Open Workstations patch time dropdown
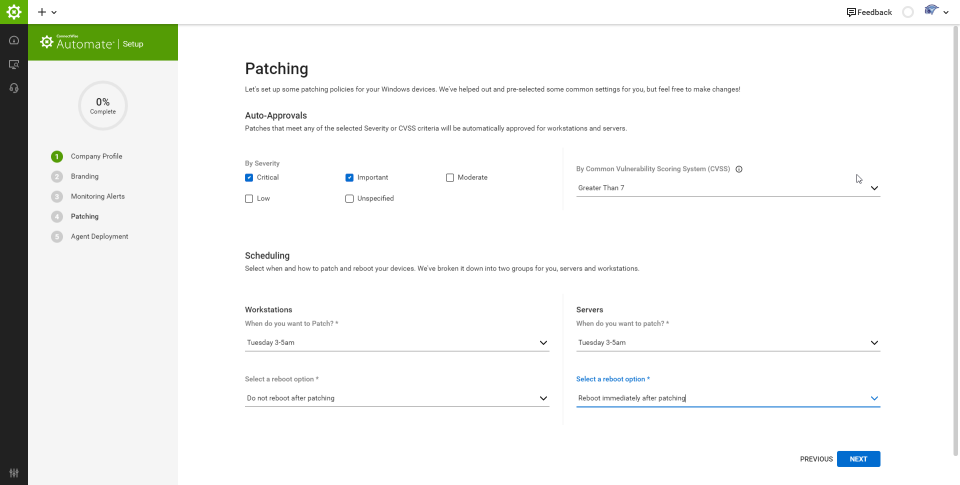This screenshot has height=485, width=960. tap(397, 342)
